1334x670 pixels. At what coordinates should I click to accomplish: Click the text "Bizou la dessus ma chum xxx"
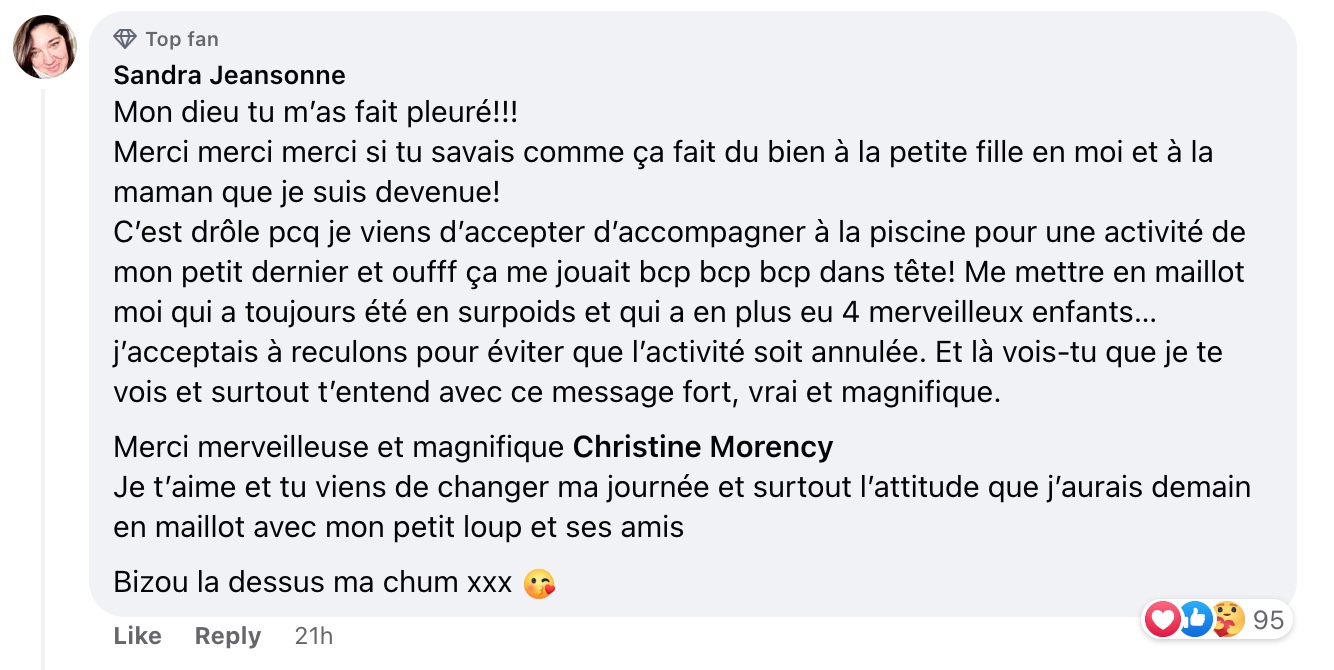(313, 582)
